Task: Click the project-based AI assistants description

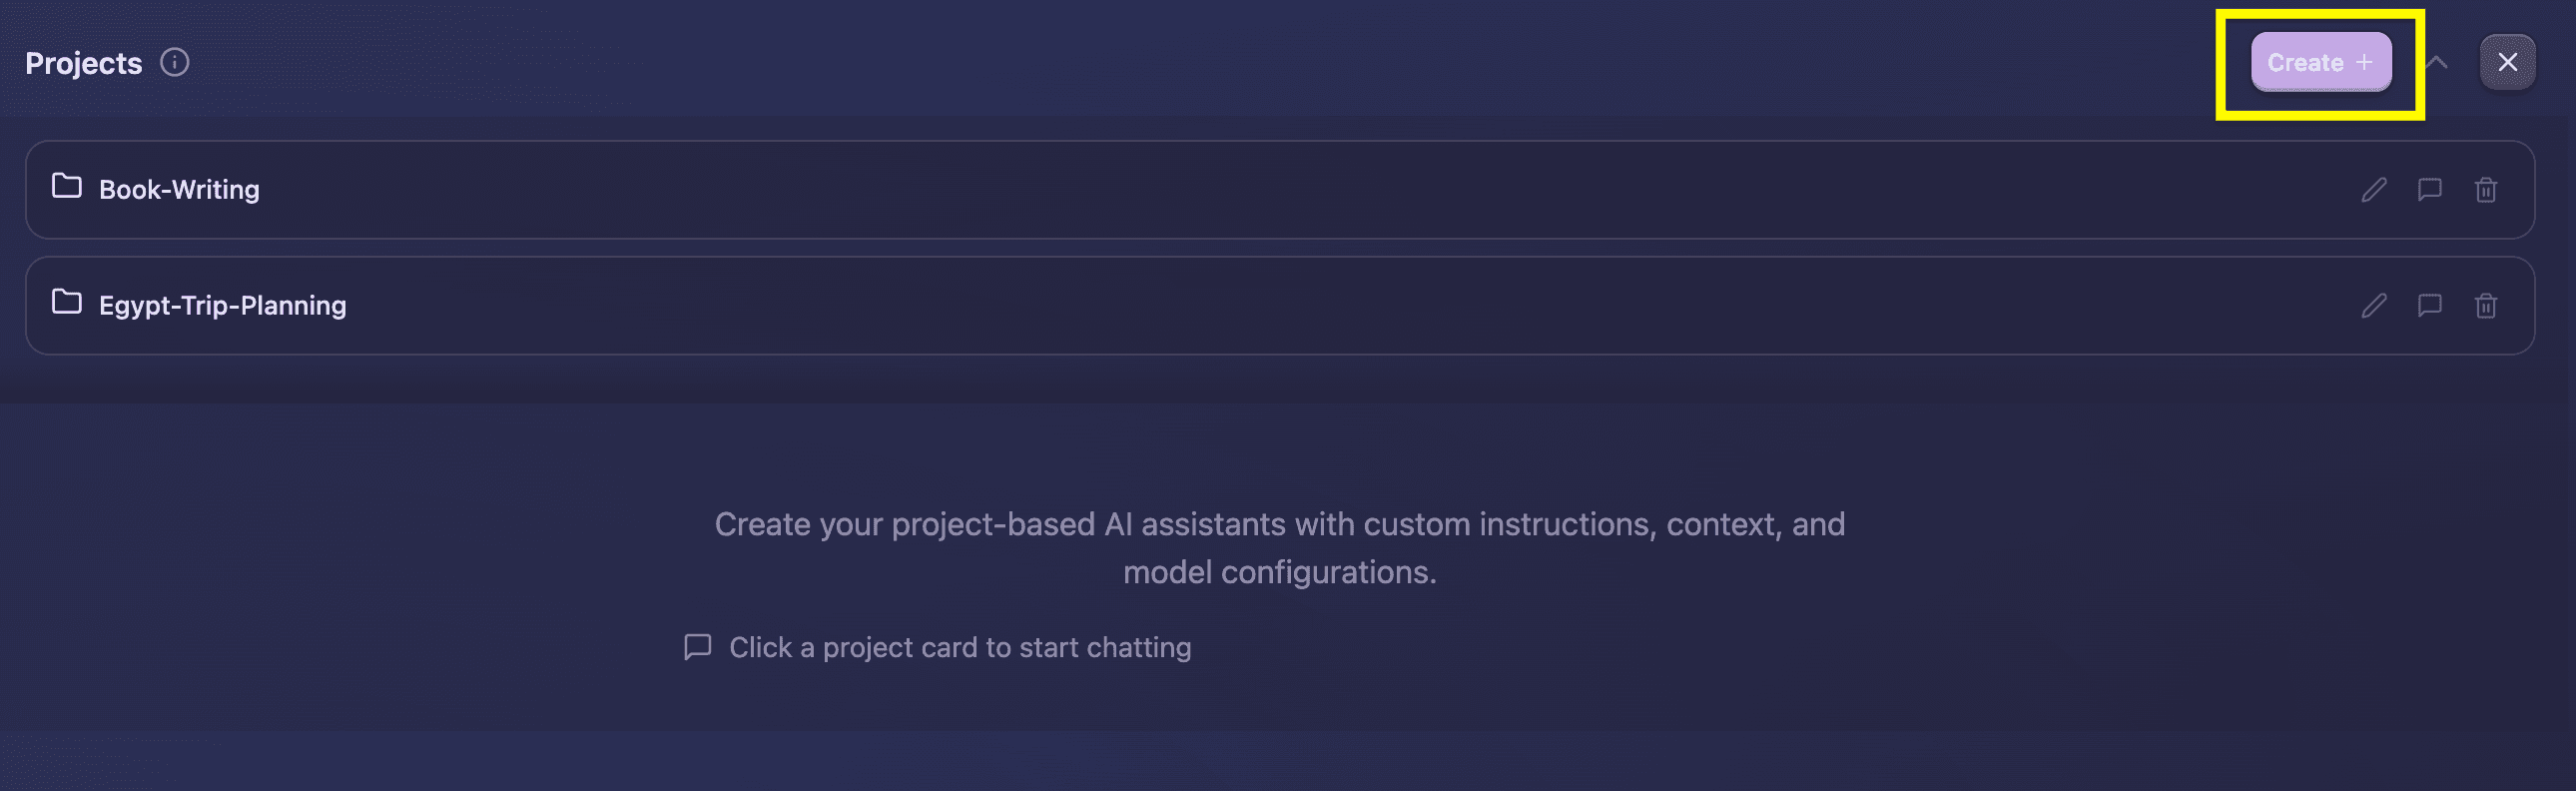Action: (x=1279, y=548)
